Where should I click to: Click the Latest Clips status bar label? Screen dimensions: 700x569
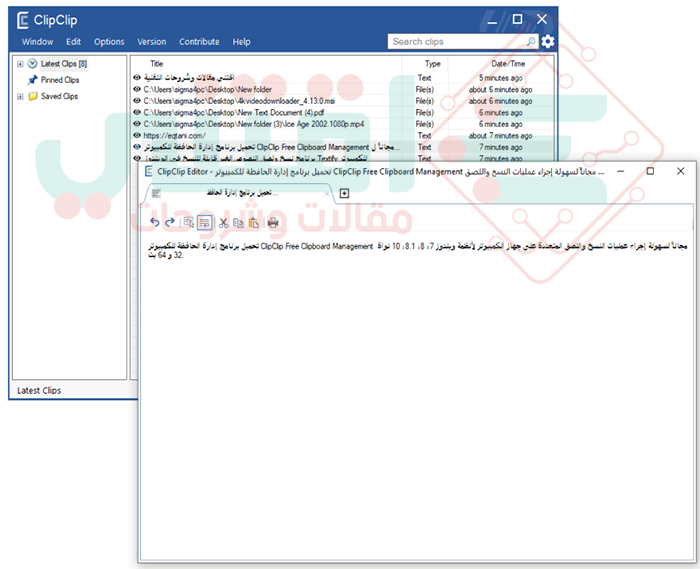(x=39, y=390)
